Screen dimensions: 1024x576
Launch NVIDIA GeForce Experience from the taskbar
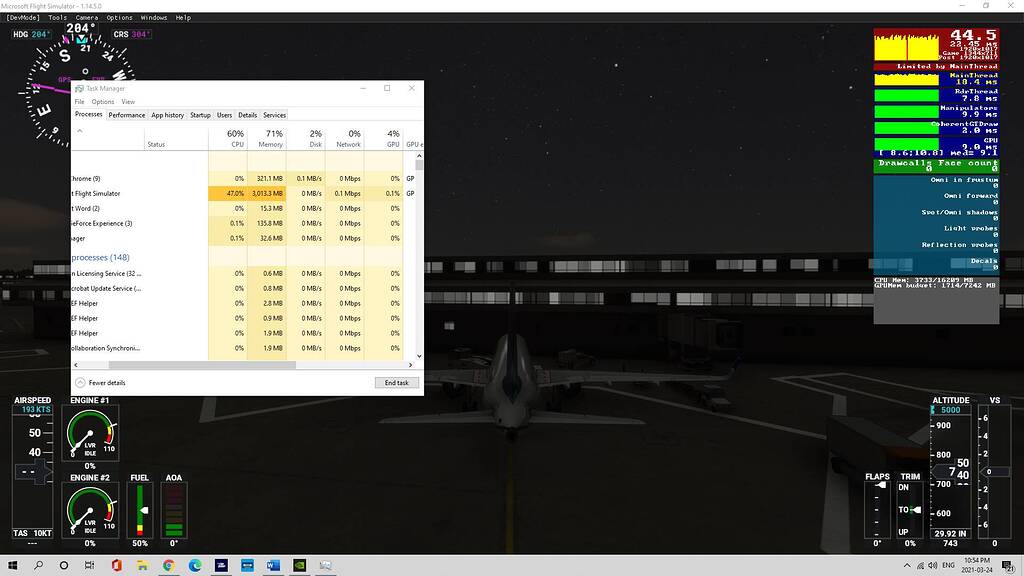298,565
